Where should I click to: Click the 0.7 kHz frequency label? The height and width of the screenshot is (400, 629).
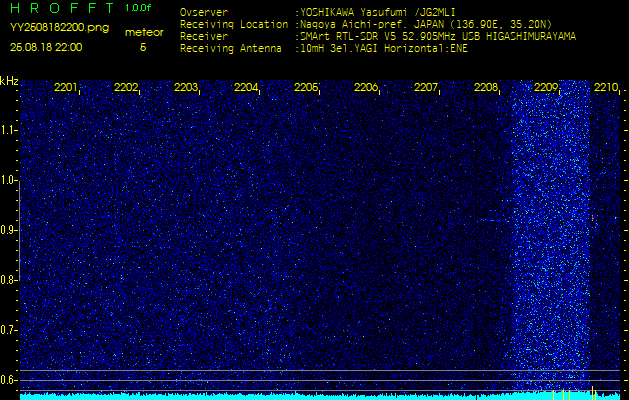[x=9, y=330]
